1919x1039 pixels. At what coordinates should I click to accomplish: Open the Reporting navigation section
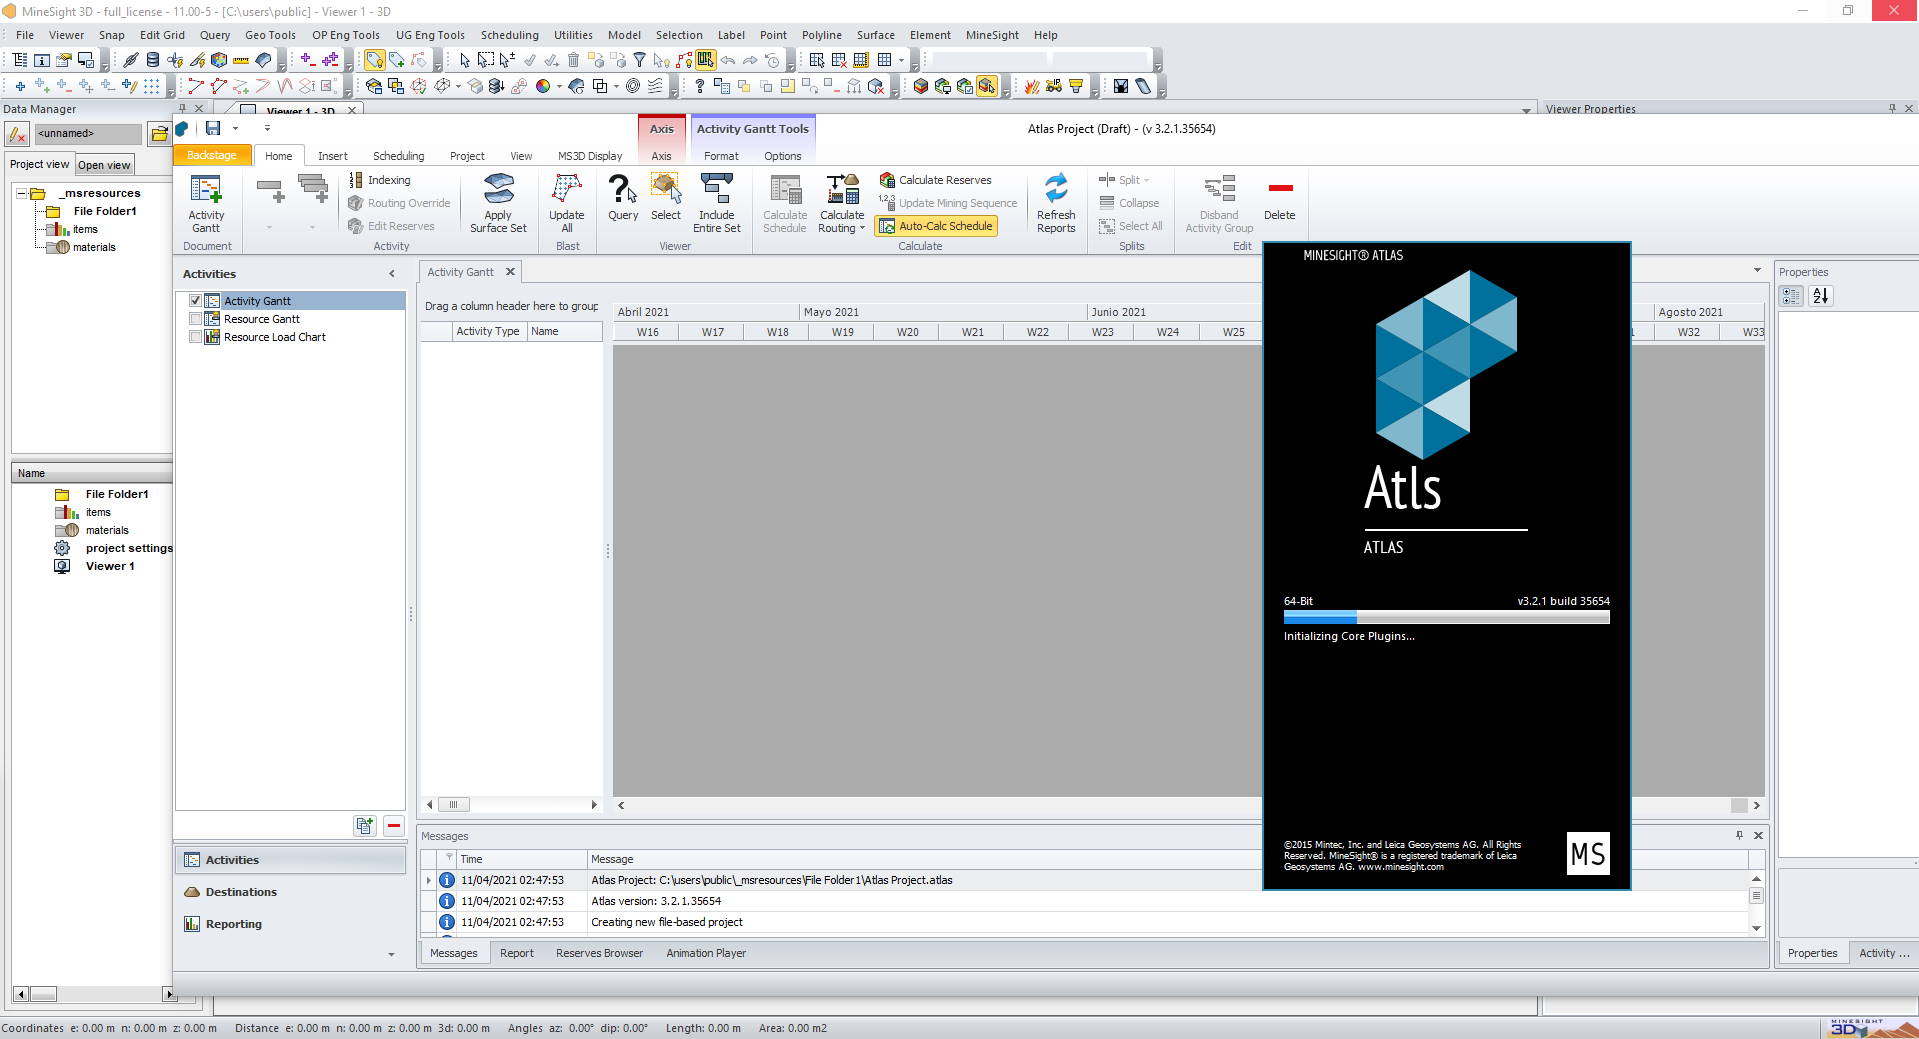(291, 924)
